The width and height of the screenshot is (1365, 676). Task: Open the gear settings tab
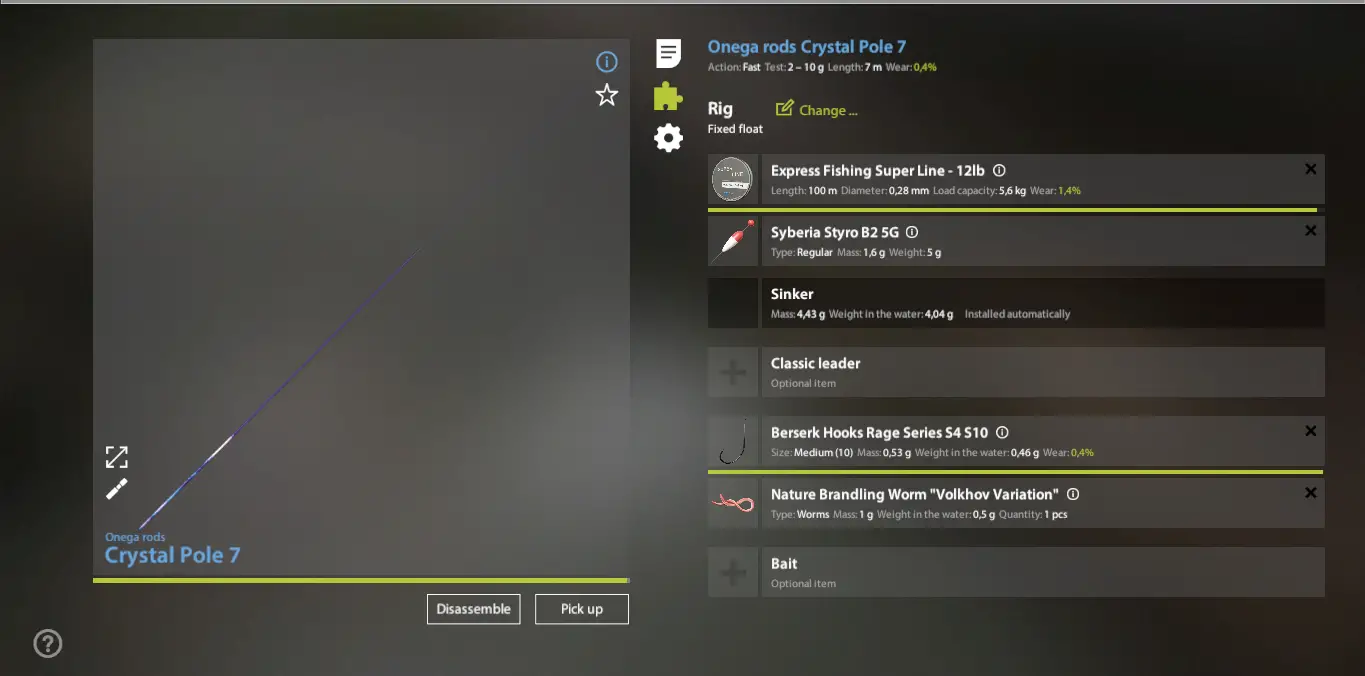tap(668, 138)
